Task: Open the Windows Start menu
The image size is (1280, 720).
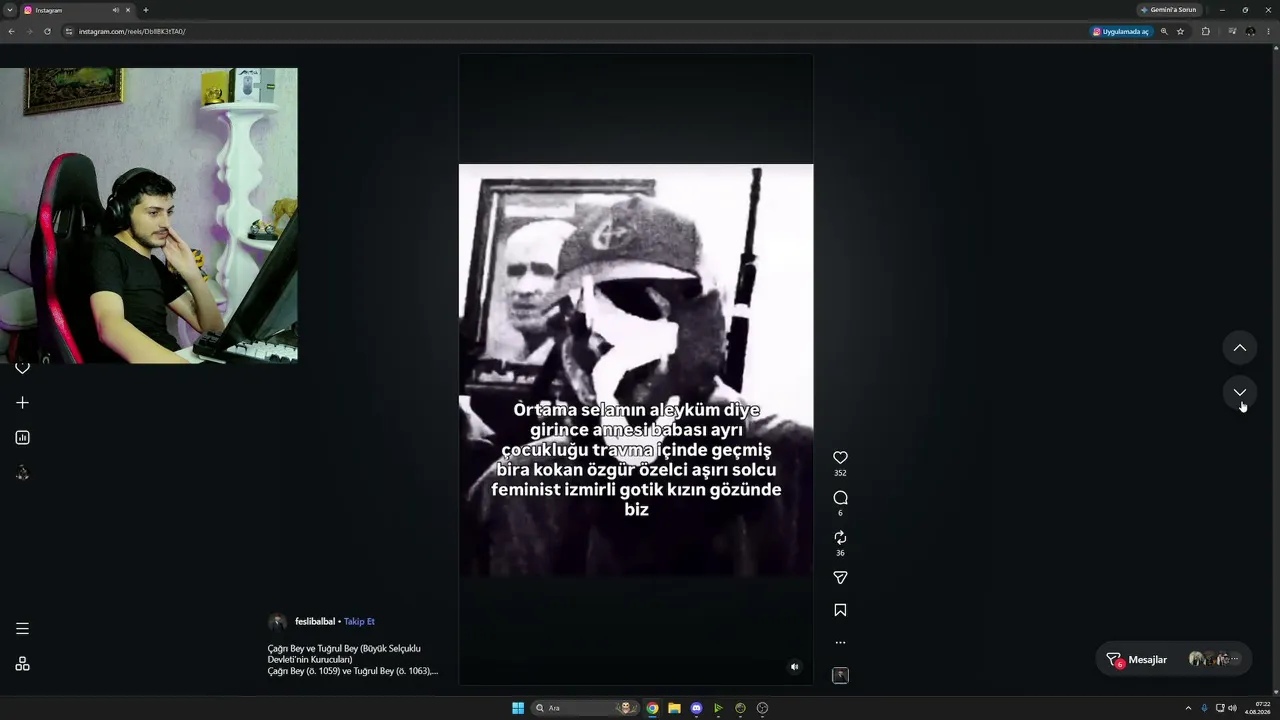Action: (x=518, y=708)
